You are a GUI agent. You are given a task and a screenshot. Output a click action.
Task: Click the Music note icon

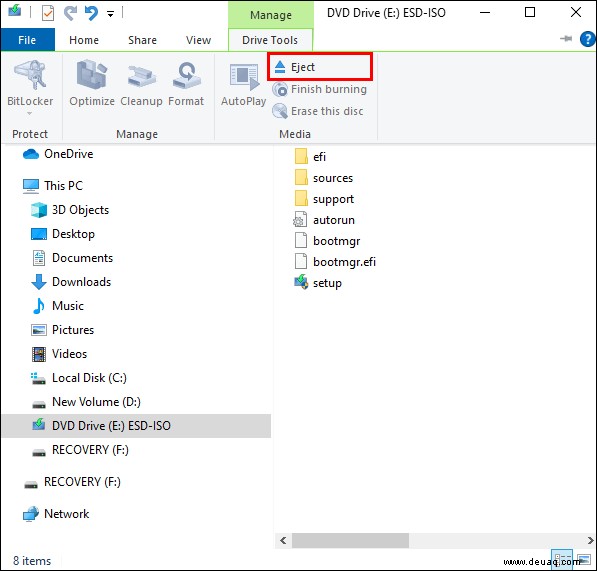coord(38,306)
